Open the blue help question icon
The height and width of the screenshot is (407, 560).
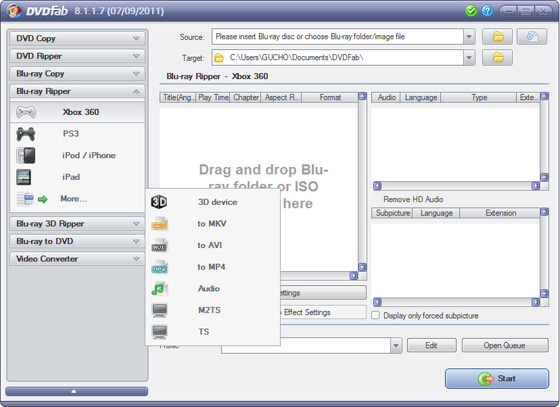[487, 11]
